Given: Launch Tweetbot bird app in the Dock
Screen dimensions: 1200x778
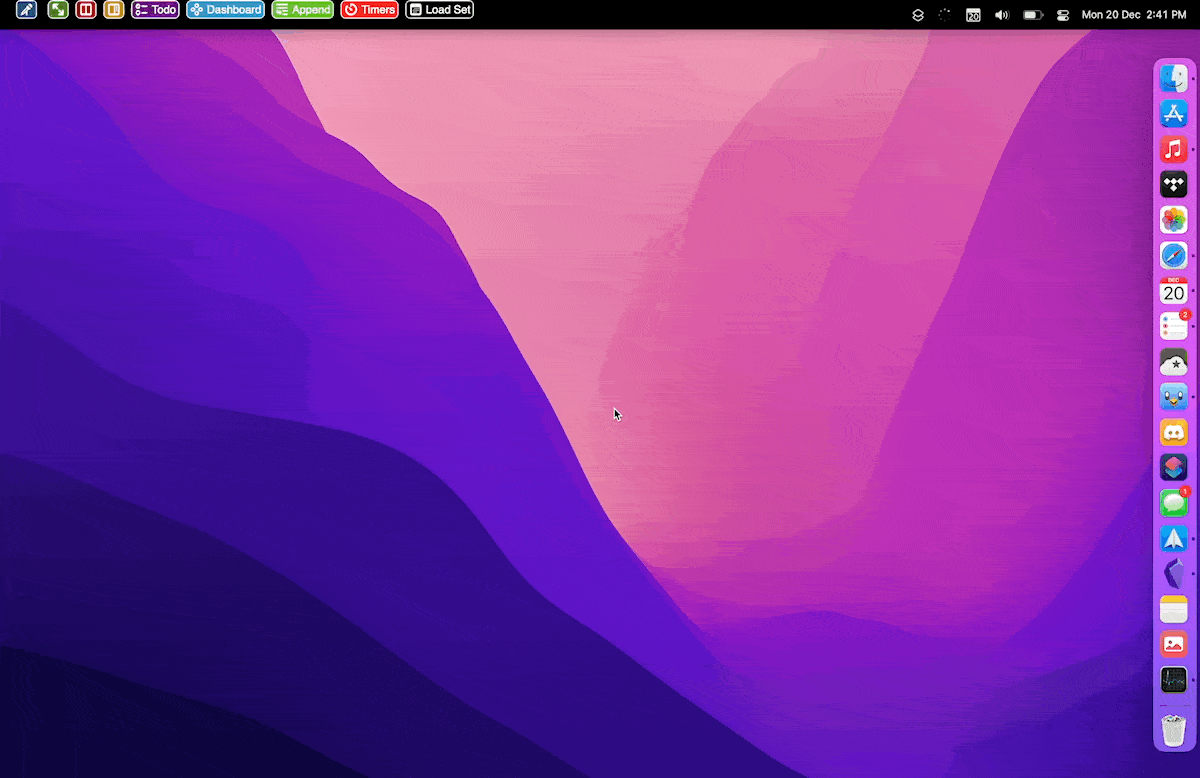Looking at the screenshot, I should pyautogui.click(x=1173, y=397).
